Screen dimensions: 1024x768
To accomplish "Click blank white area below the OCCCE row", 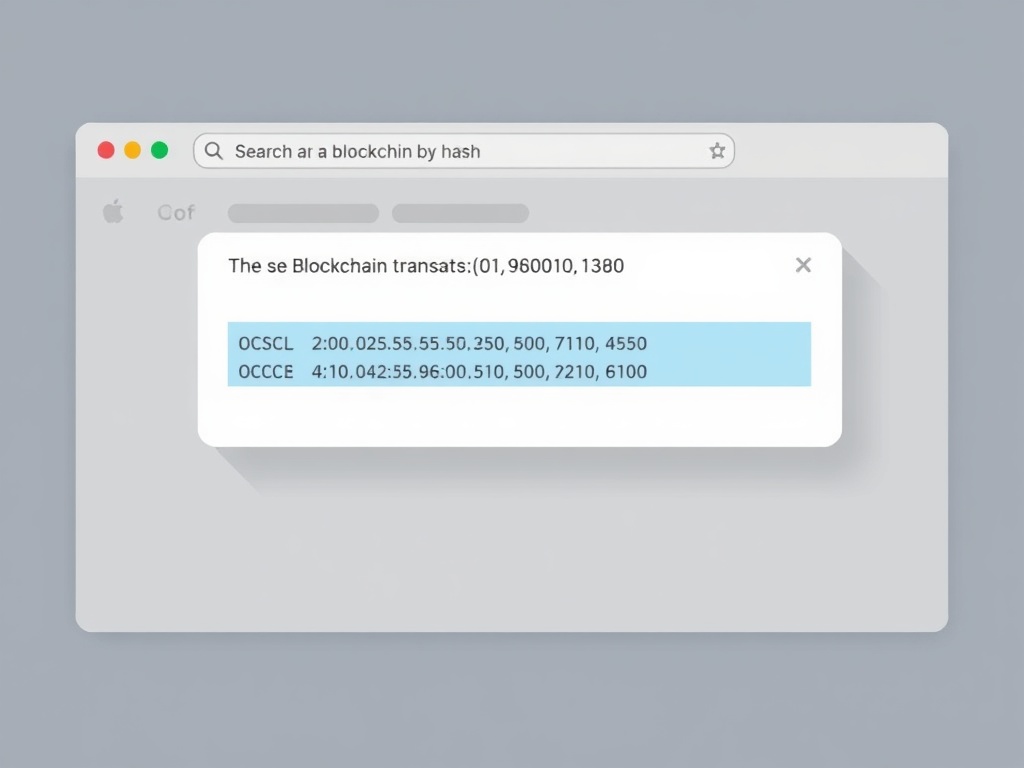I will [519, 416].
